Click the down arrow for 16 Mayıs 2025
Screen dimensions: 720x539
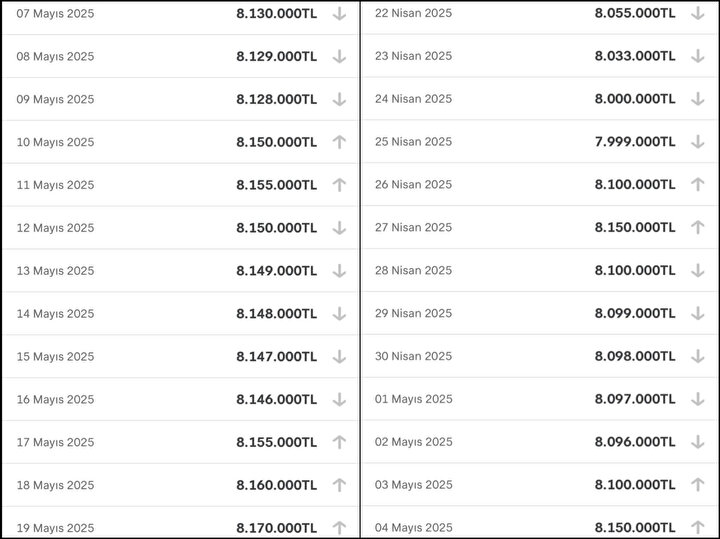click(339, 399)
